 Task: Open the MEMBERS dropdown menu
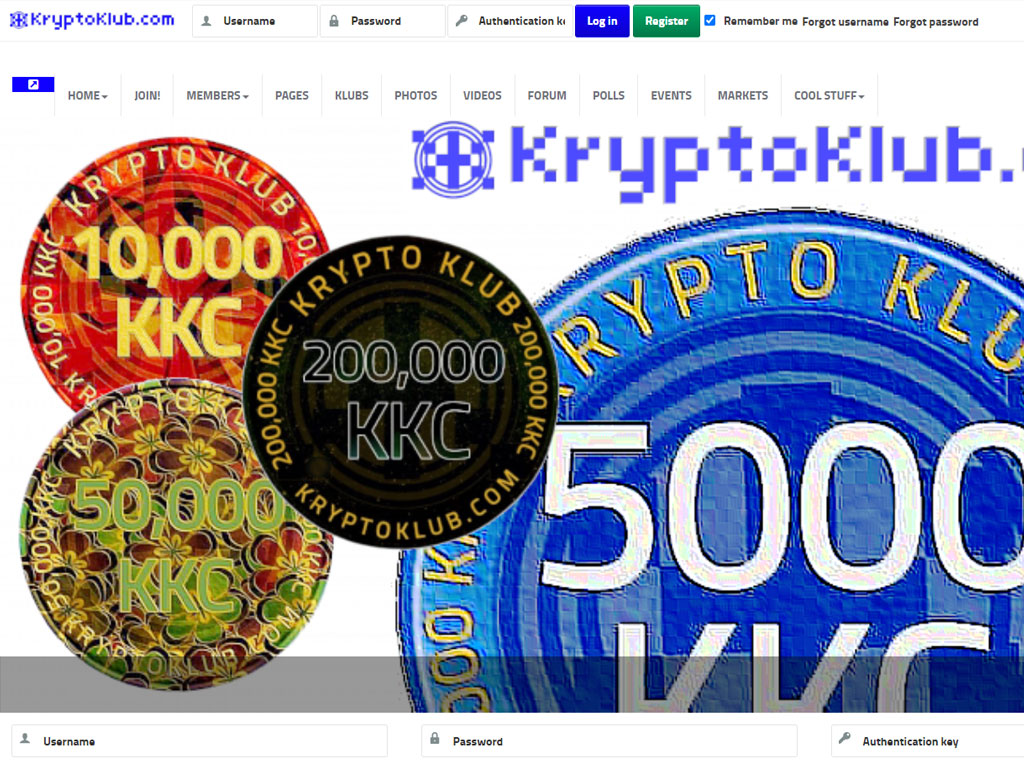click(217, 95)
